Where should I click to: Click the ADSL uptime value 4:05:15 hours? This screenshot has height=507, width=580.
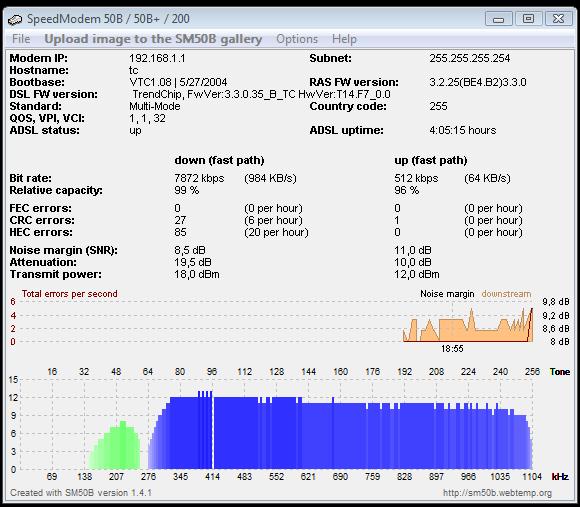pos(462,130)
